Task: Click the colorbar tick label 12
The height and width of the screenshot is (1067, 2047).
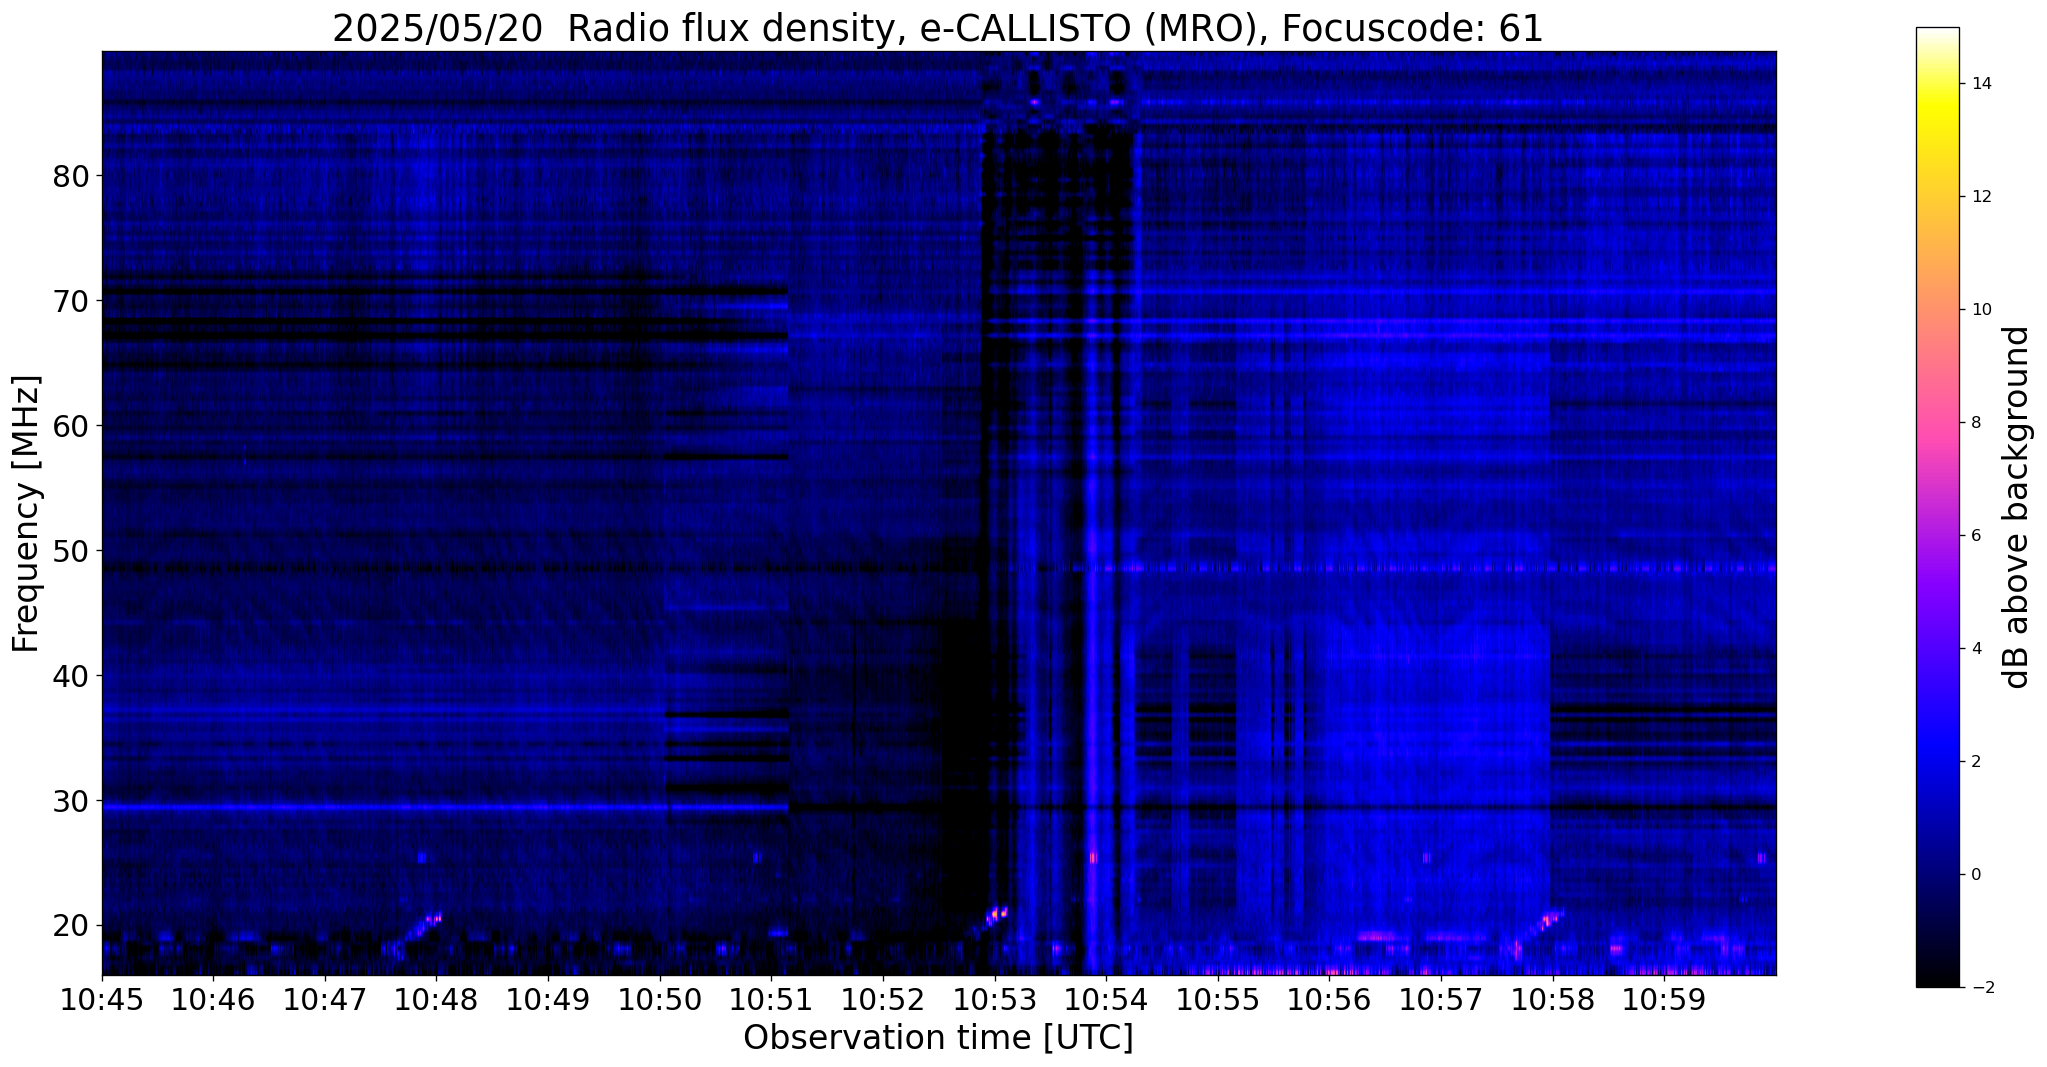Action: pos(1980,197)
